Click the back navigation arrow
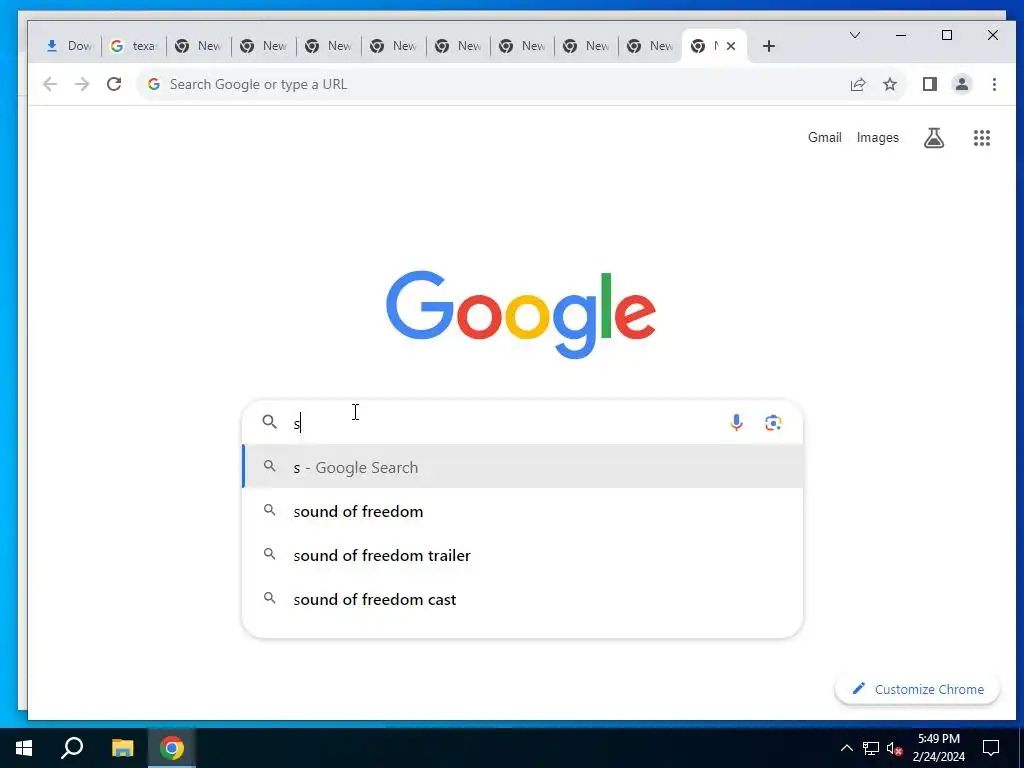This screenshot has height=768, width=1024. [50, 84]
